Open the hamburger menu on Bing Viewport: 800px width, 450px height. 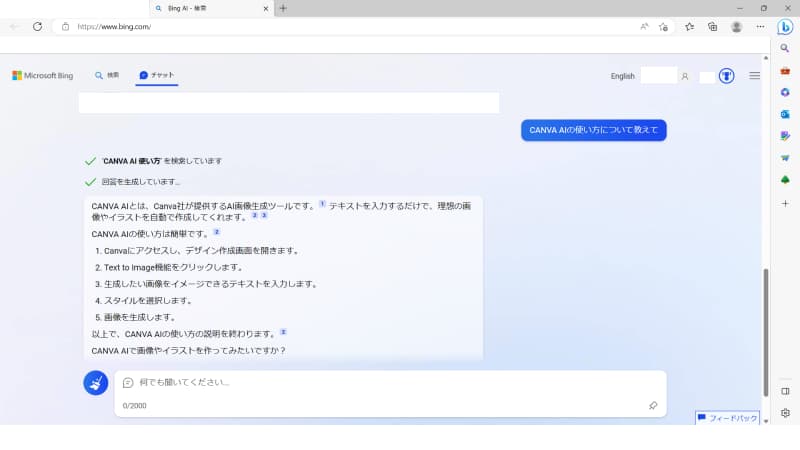pyautogui.click(x=754, y=76)
